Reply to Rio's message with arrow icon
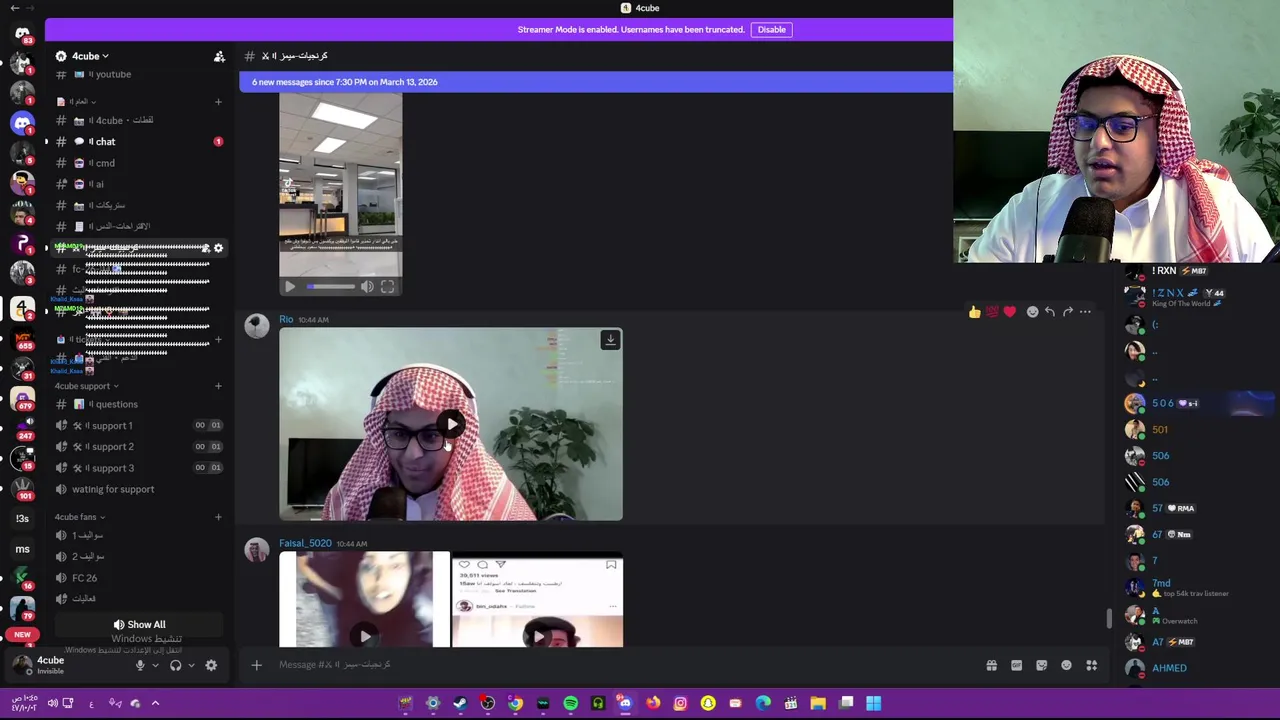Screen dimensions: 1280x720 click(x=1050, y=312)
